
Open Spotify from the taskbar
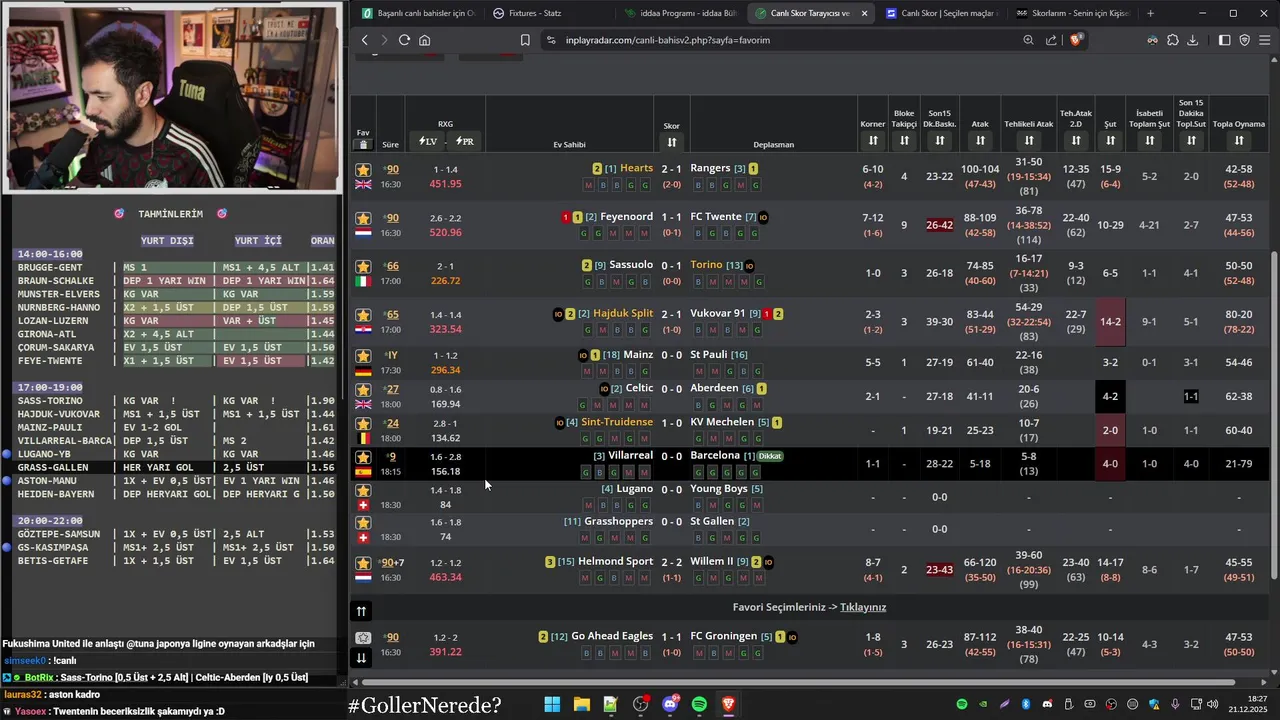[699, 704]
